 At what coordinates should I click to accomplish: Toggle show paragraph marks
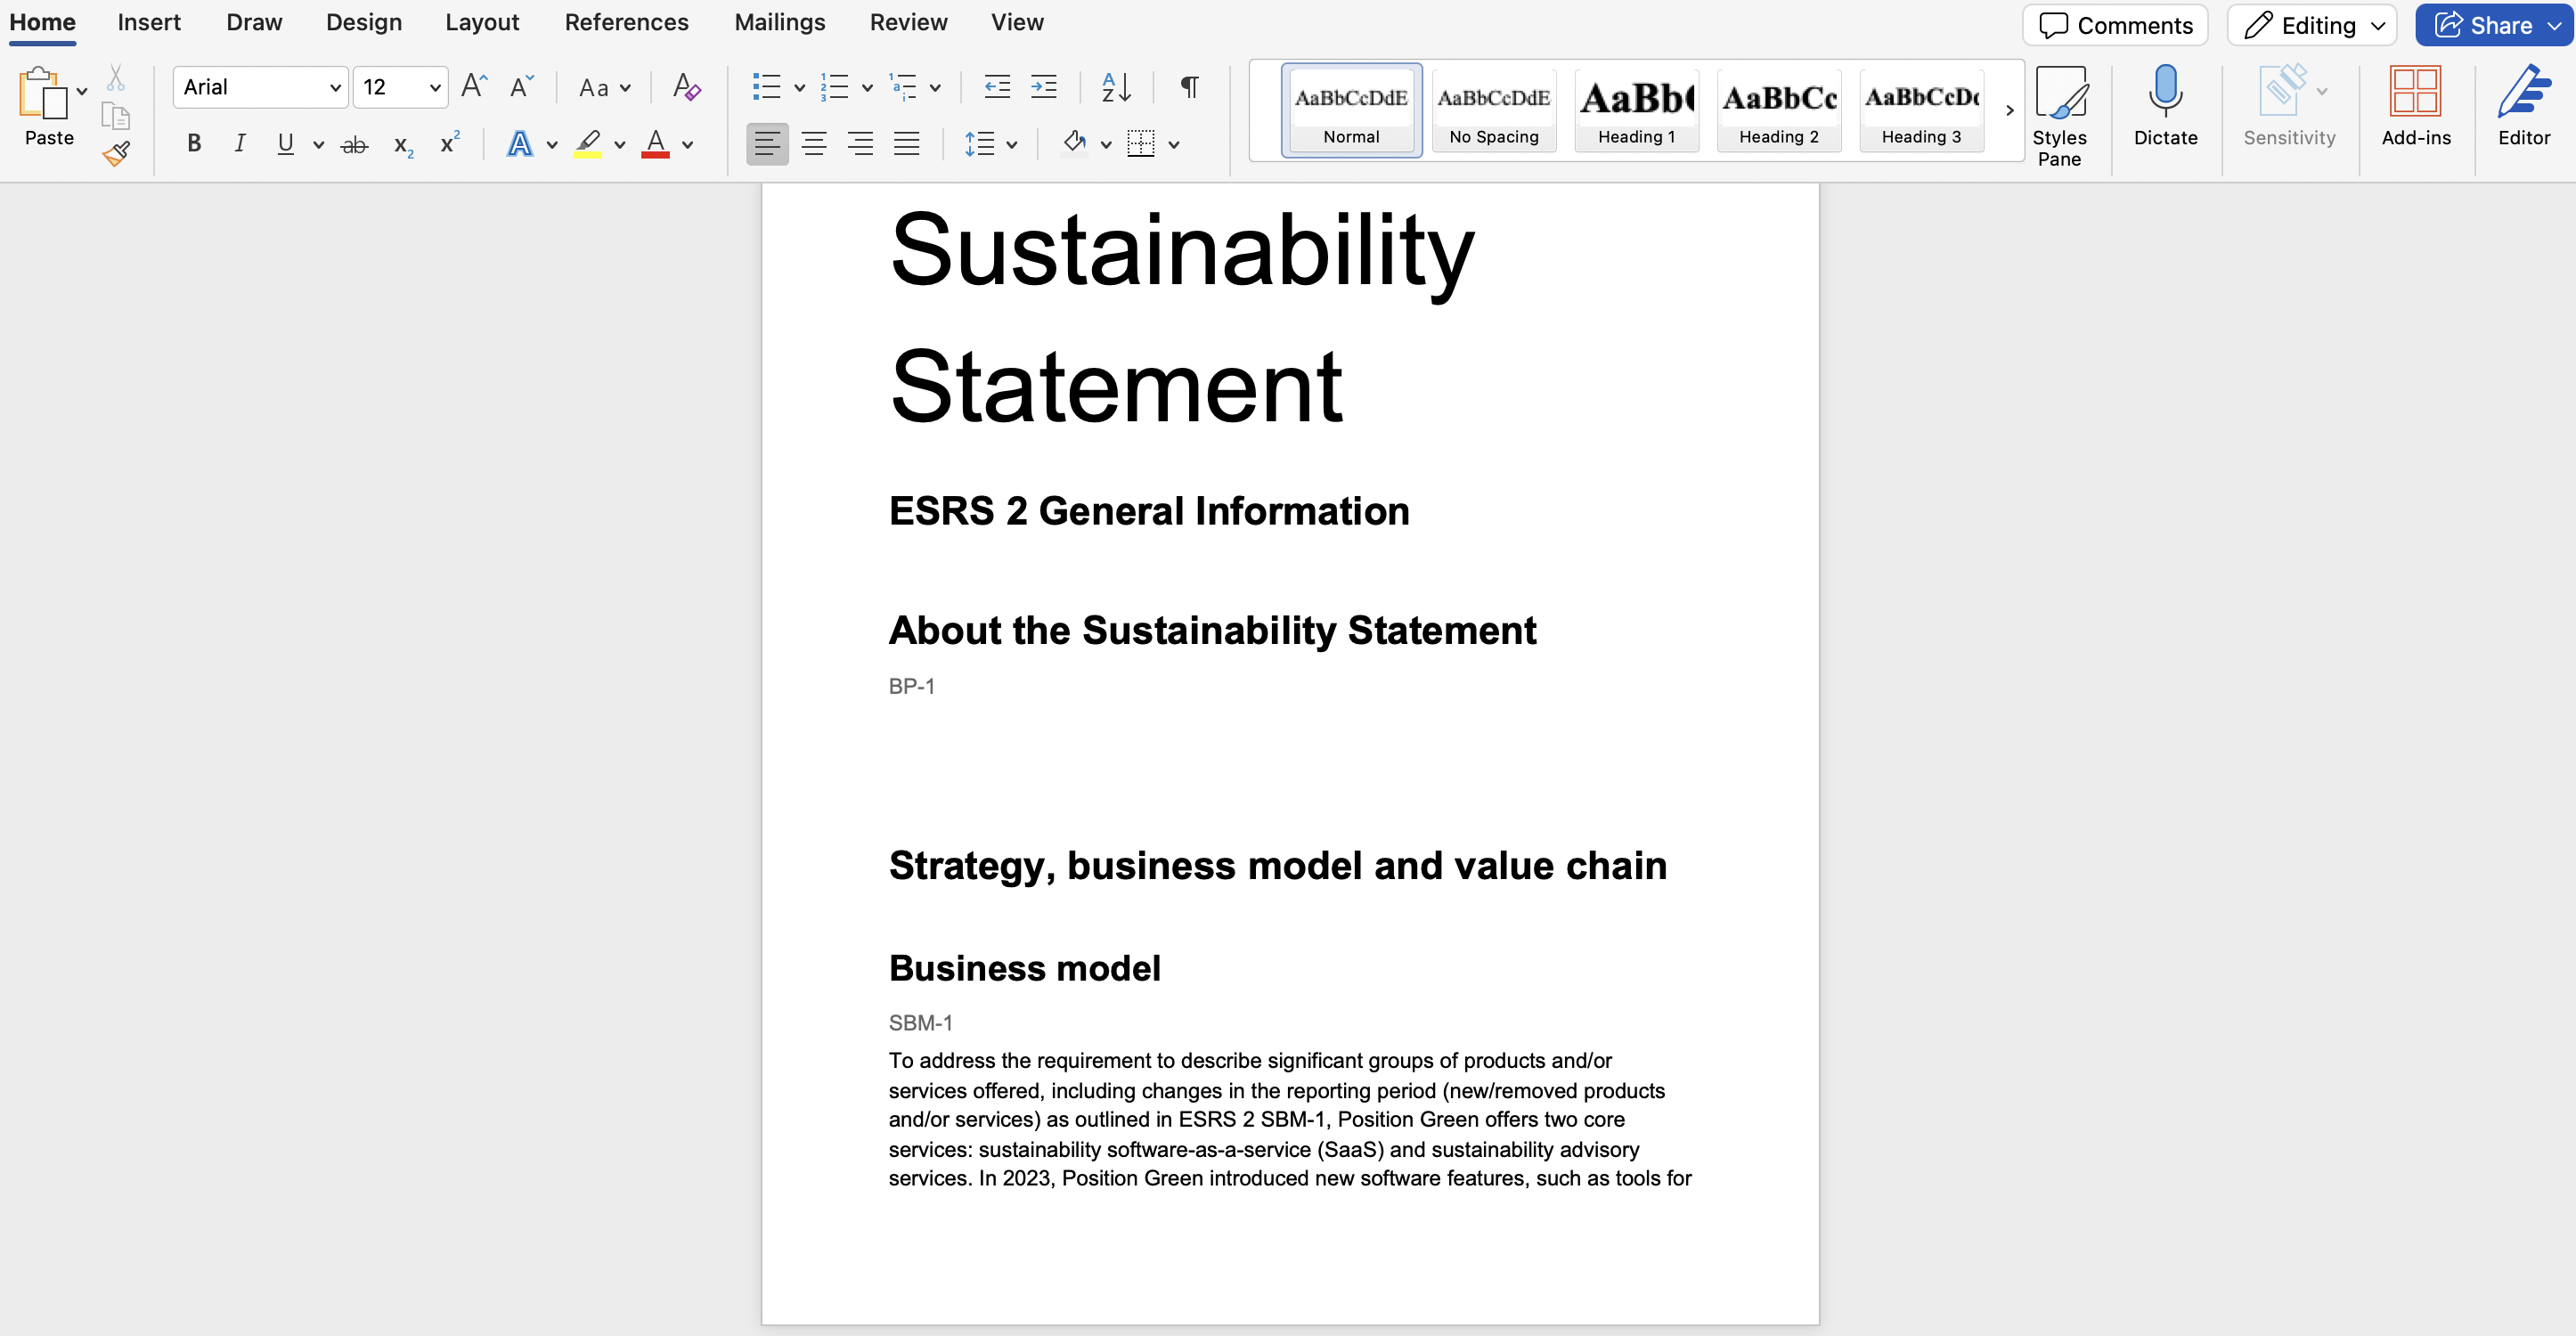(1189, 87)
